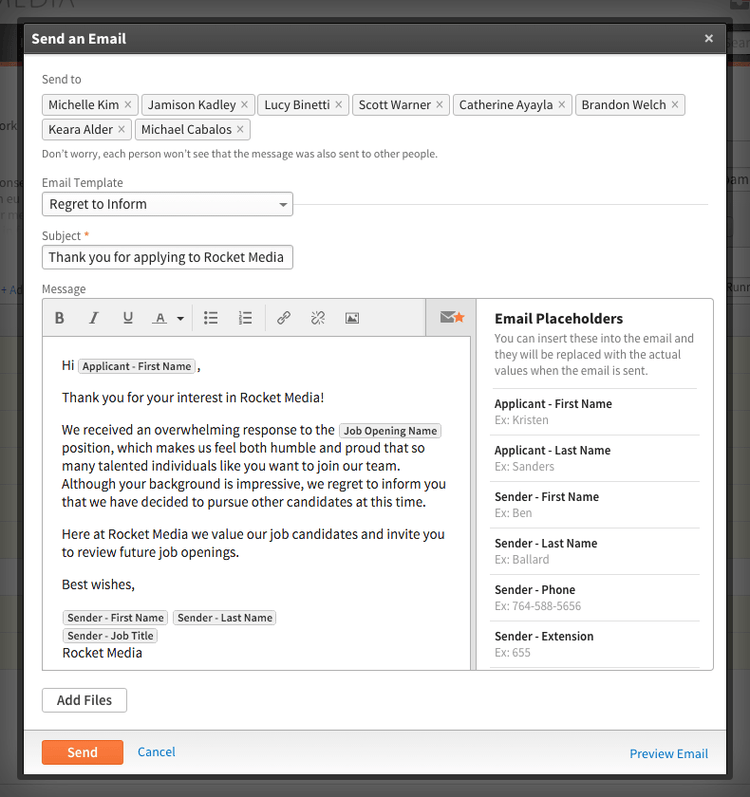Insert Sender - Extension placeholder
Screen dimensions: 750x797
tap(595, 645)
